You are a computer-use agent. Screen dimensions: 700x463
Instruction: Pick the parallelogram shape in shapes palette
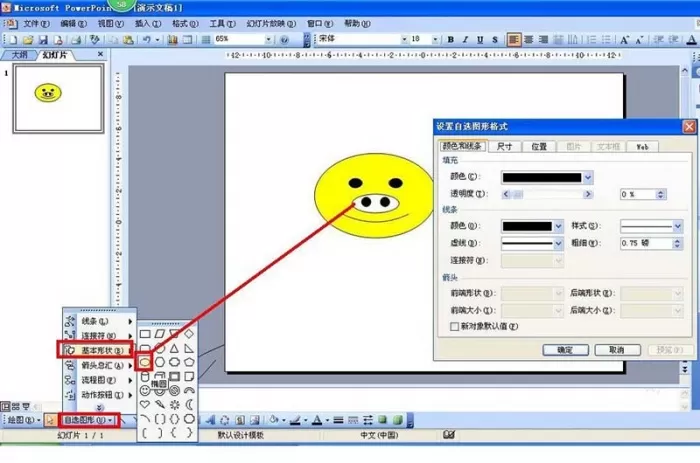tap(160, 334)
